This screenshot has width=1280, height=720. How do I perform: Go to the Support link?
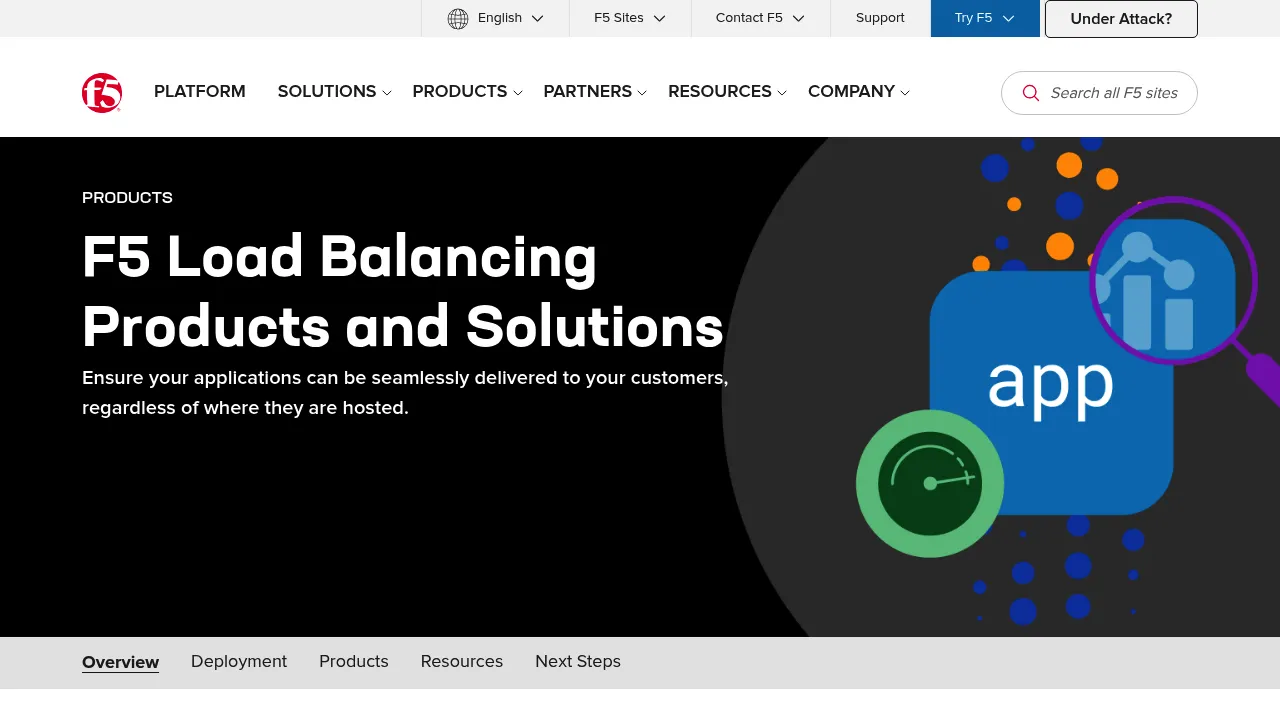880,18
